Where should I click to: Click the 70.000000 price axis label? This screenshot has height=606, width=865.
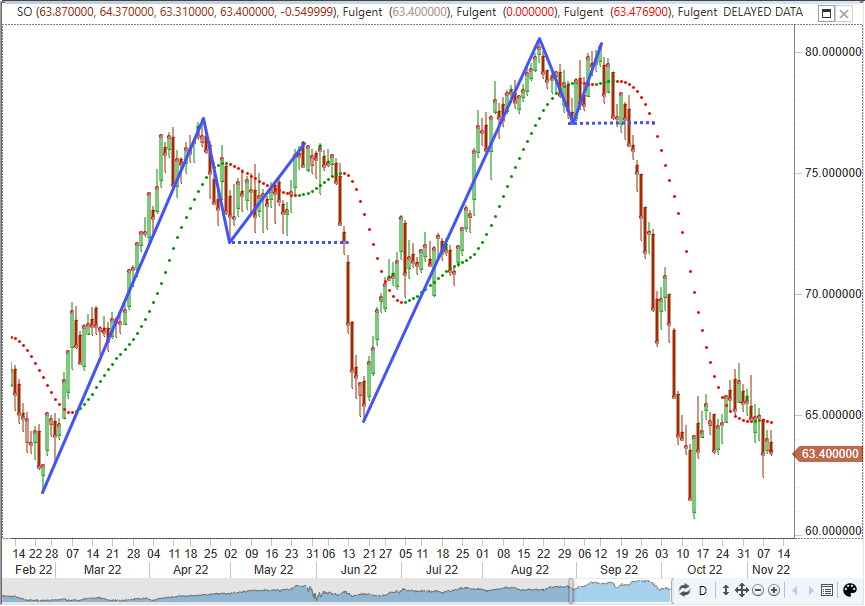pyautogui.click(x=833, y=294)
